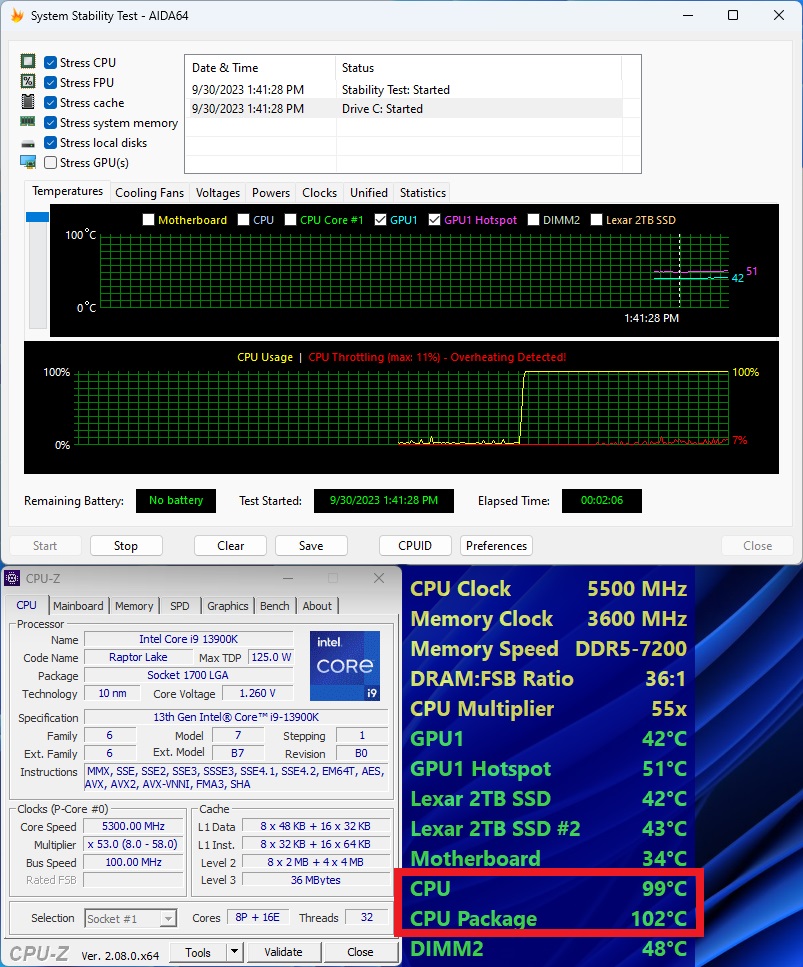This screenshot has height=967, width=803.
Task: Click the Elapsed Time display 00:02:06
Action: (x=601, y=501)
